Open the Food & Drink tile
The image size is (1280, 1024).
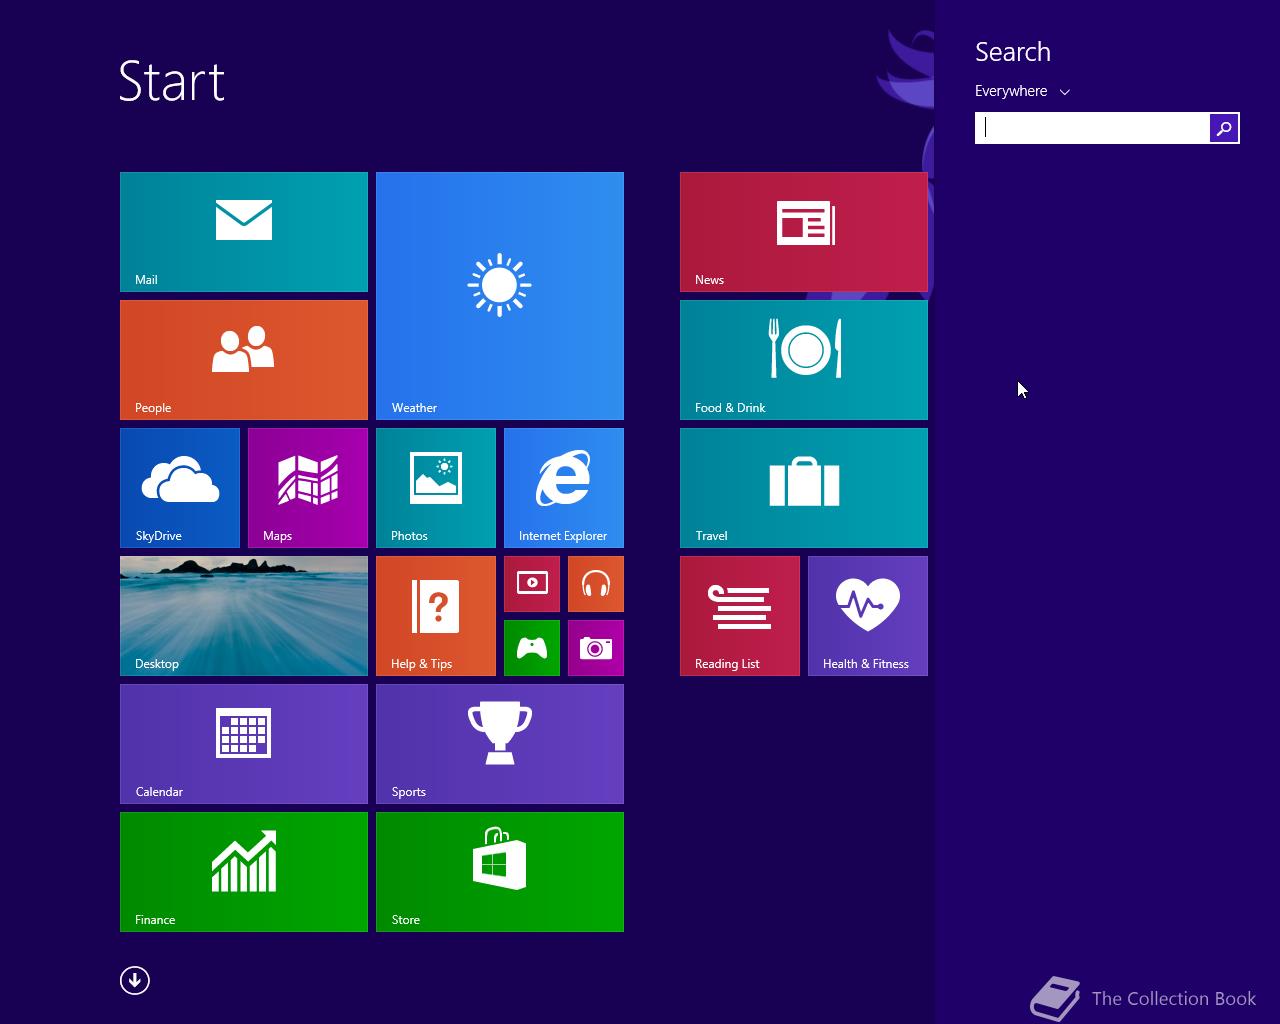point(804,360)
